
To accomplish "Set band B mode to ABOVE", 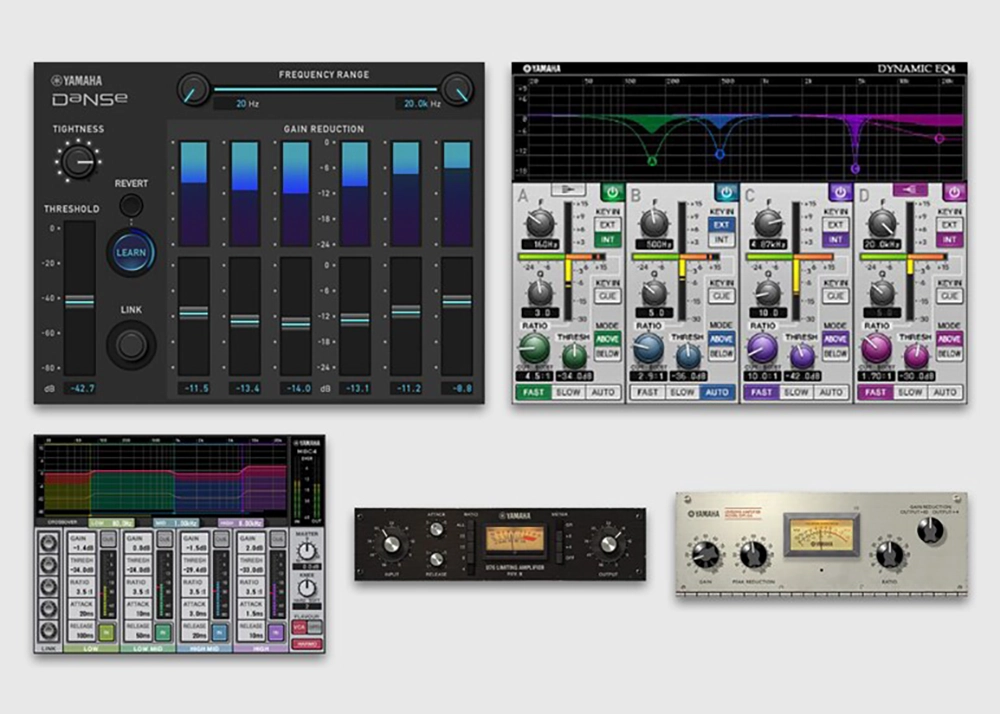I will (x=721, y=339).
